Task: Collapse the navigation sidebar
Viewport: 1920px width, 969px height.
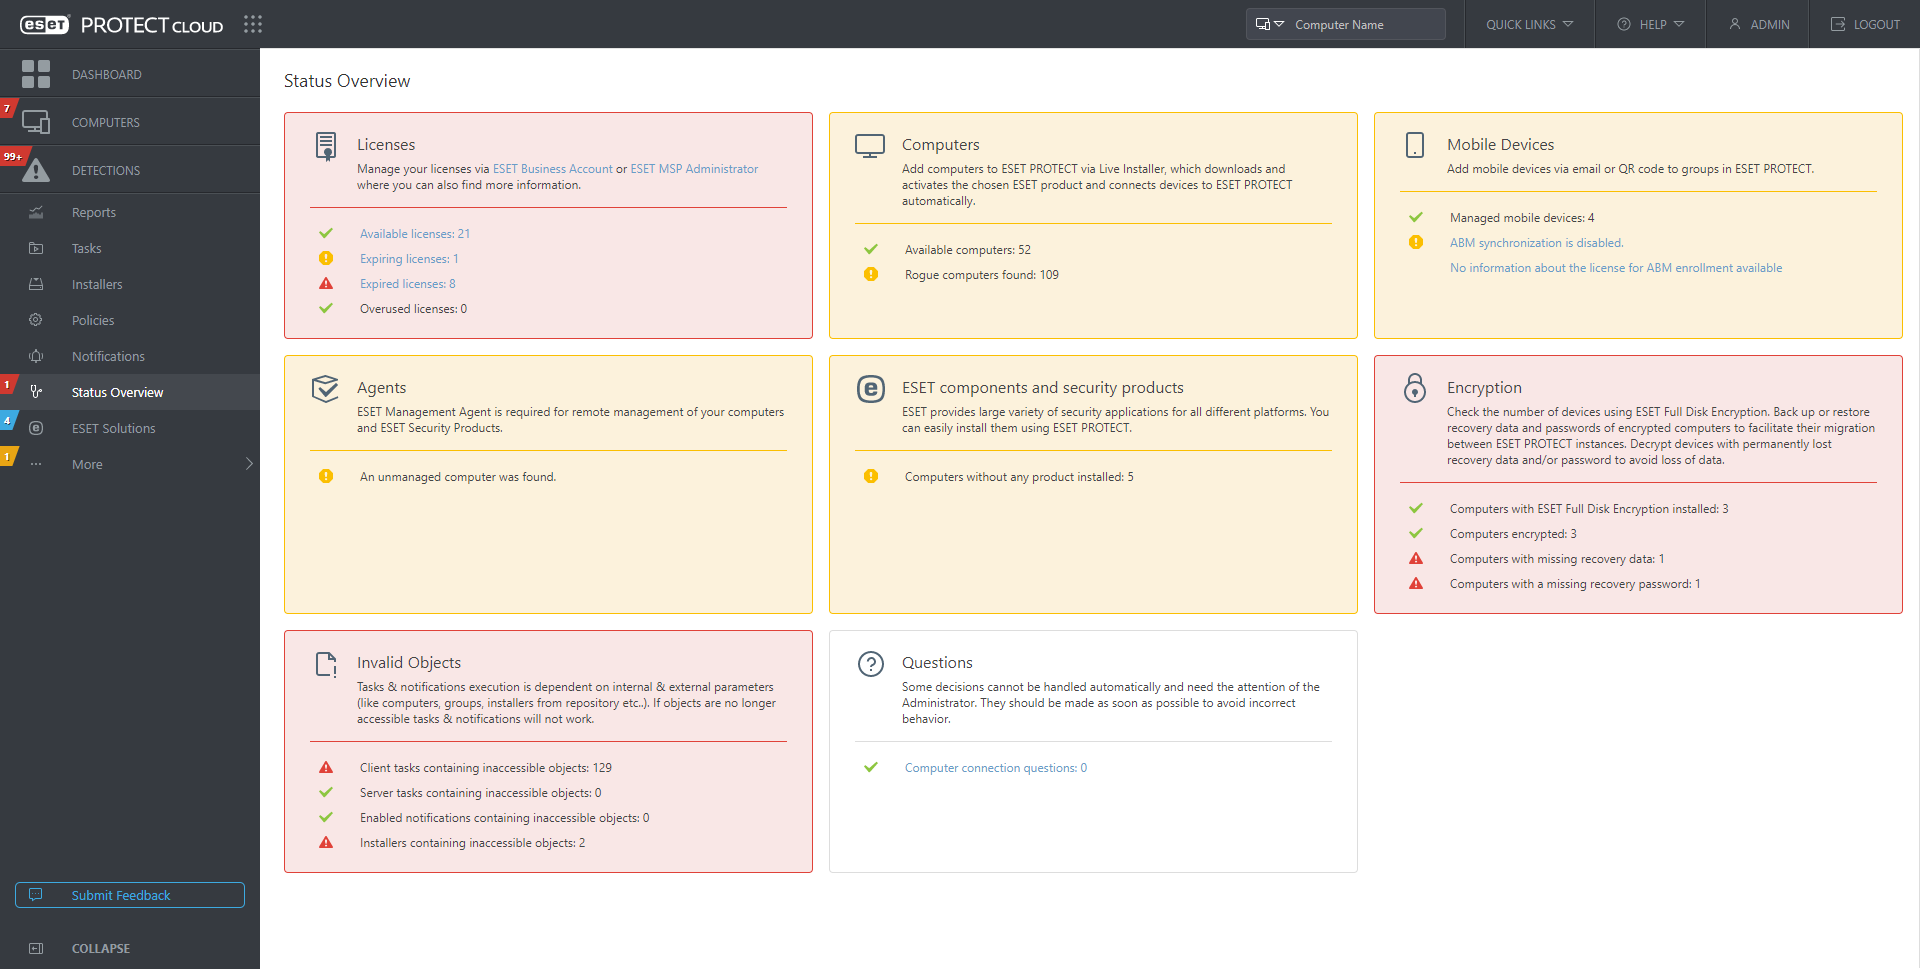Action: pyautogui.click(x=100, y=948)
